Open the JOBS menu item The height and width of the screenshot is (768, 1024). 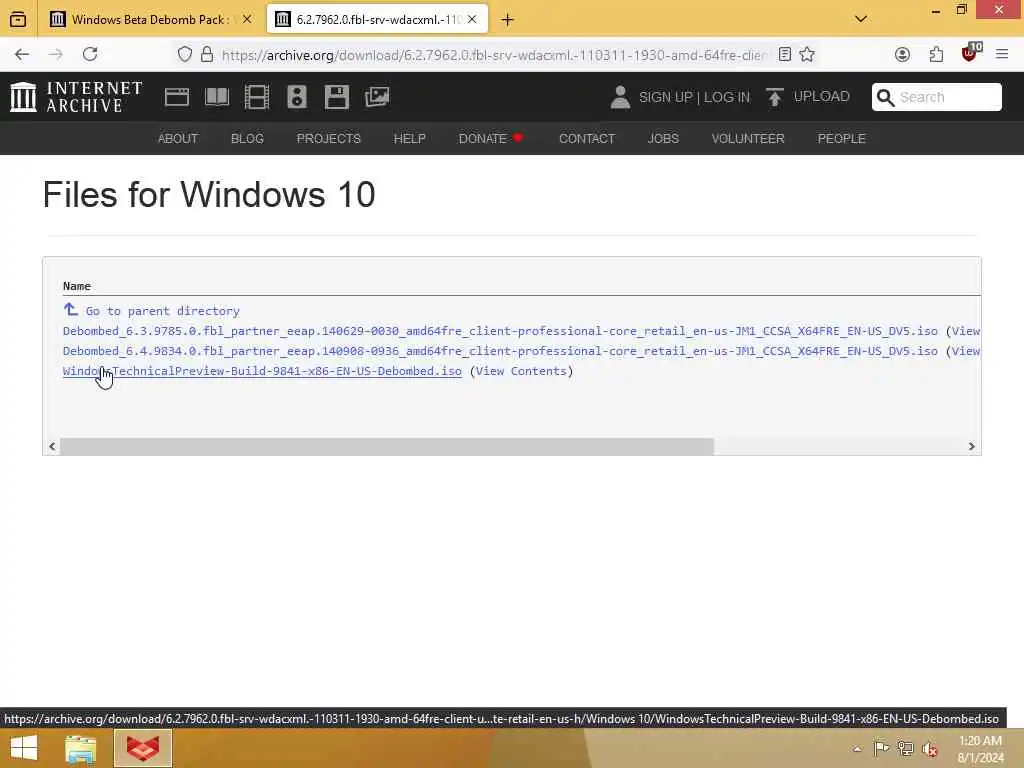(663, 138)
